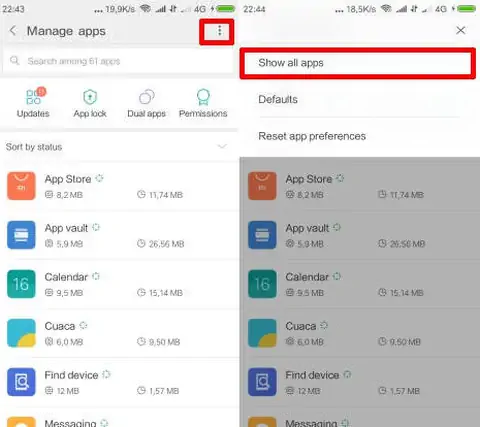Screen dimensions: 480x427
Task: Tap 22:44 clock in right status bar
Action: tap(254, 9)
